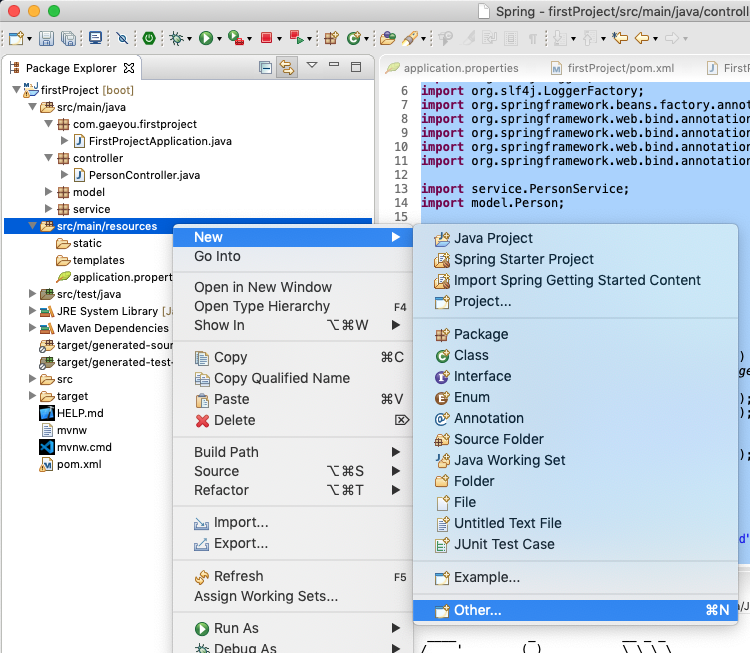
Task: Choose Interface in New submenu
Action: coord(575,376)
